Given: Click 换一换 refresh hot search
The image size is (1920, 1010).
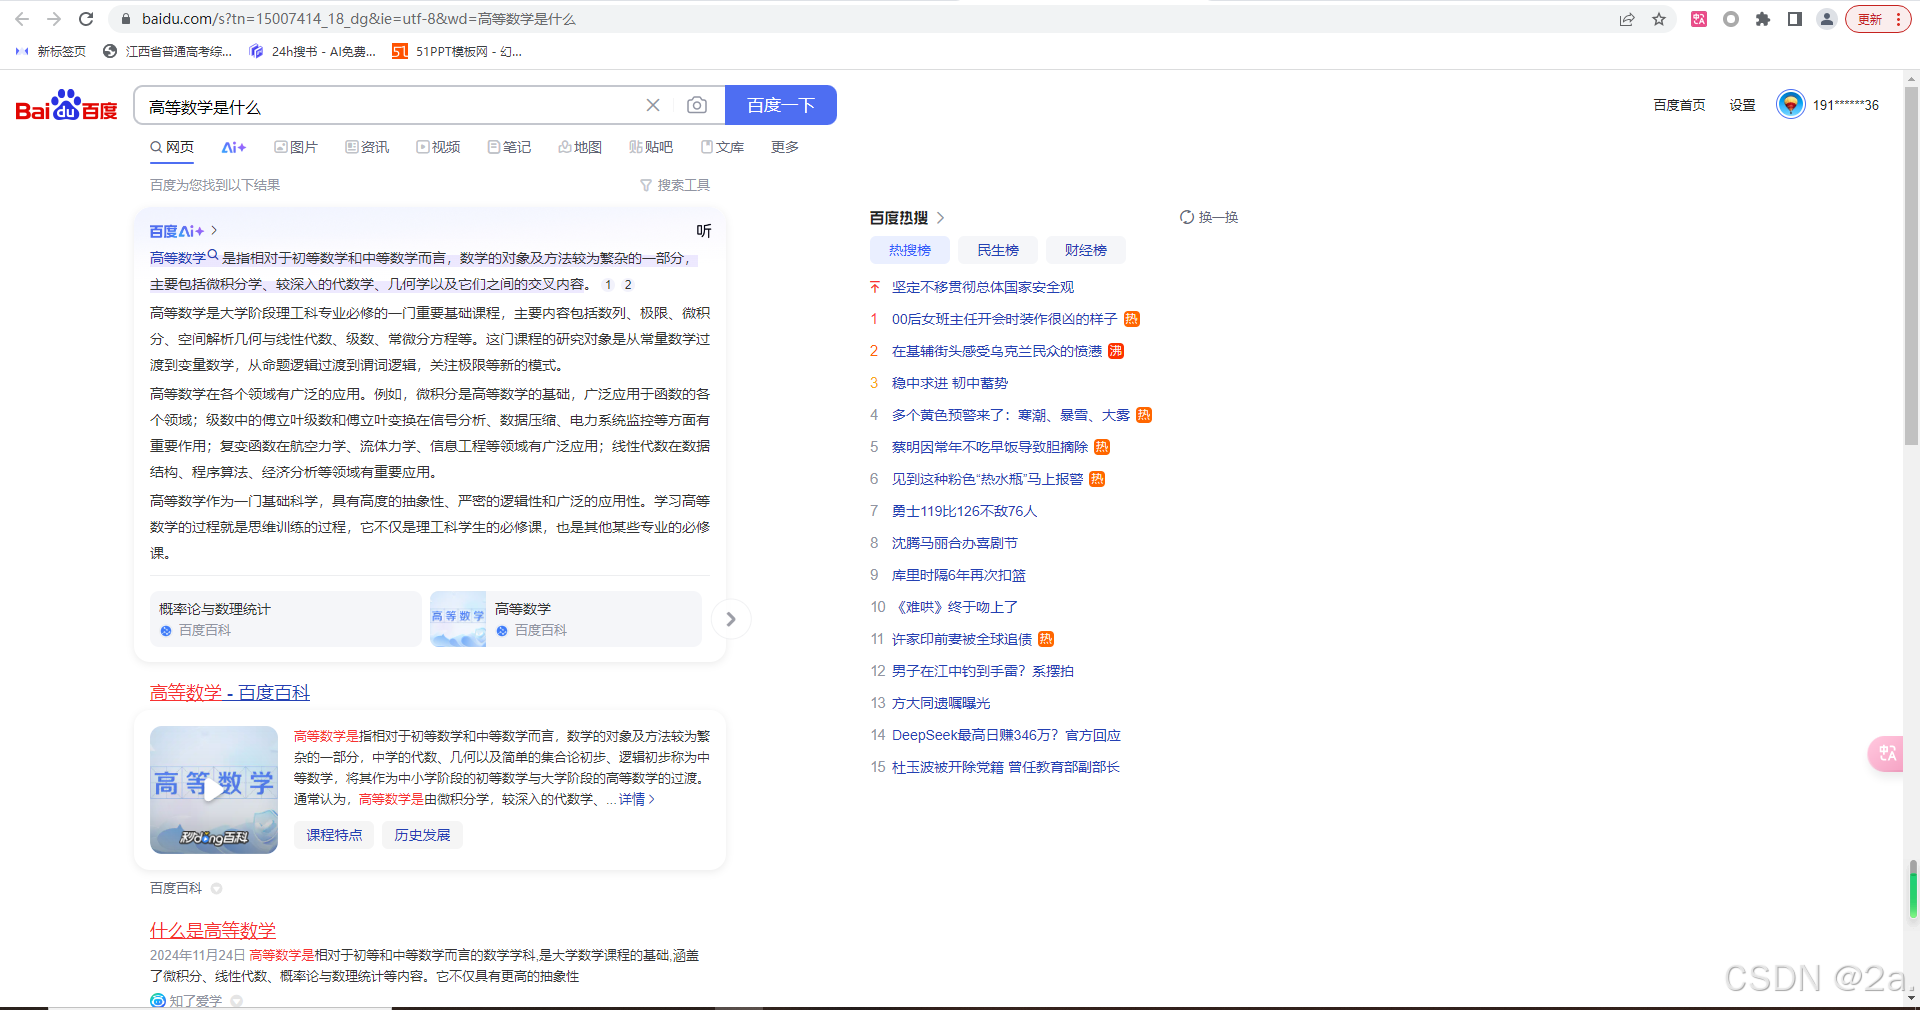Looking at the screenshot, I should [1209, 217].
